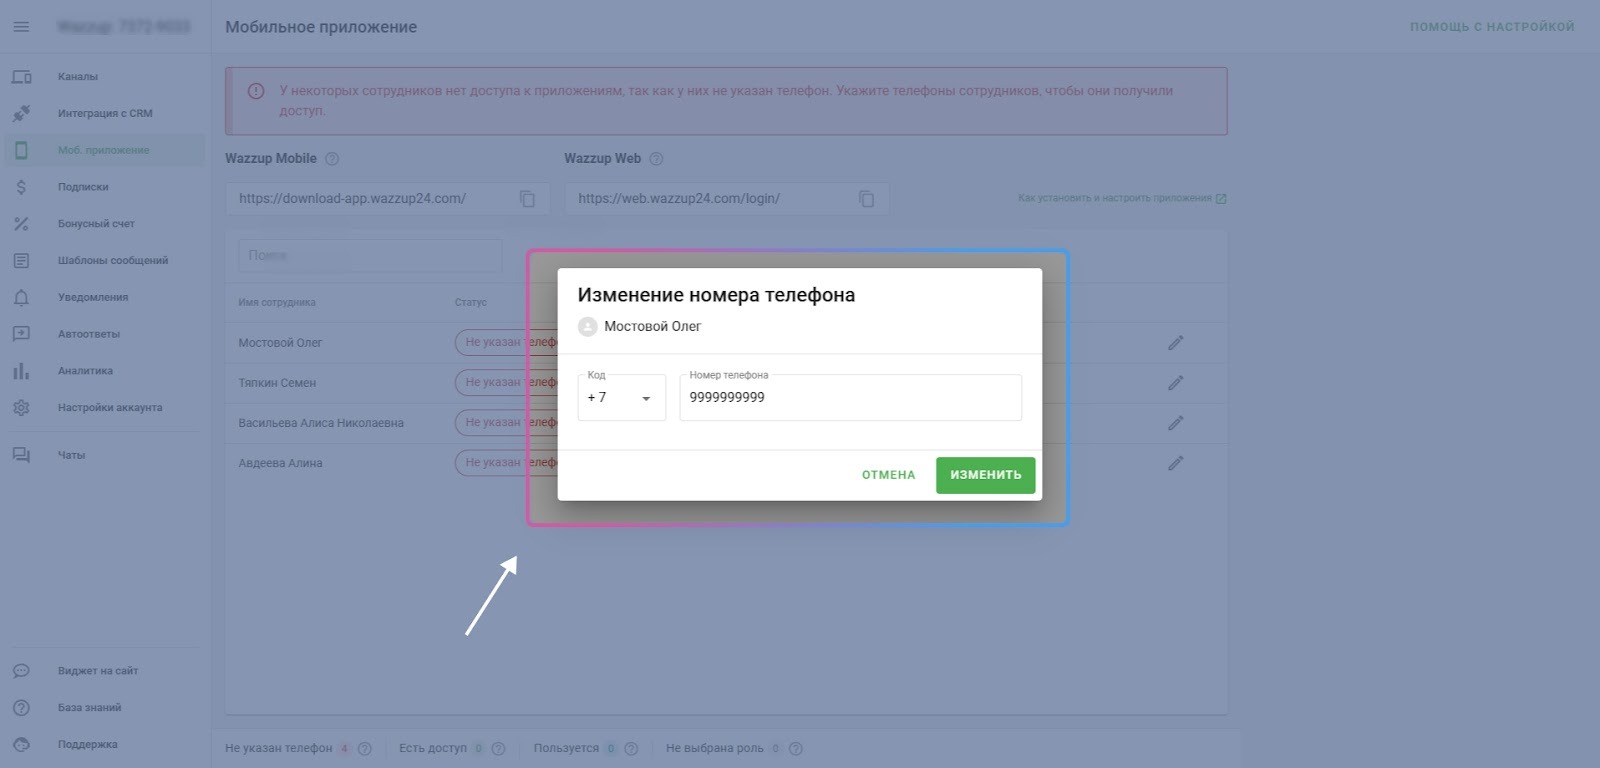This screenshot has width=1600, height=768.
Task: Select Аналитика in the sidebar
Action: click(x=85, y=371)
